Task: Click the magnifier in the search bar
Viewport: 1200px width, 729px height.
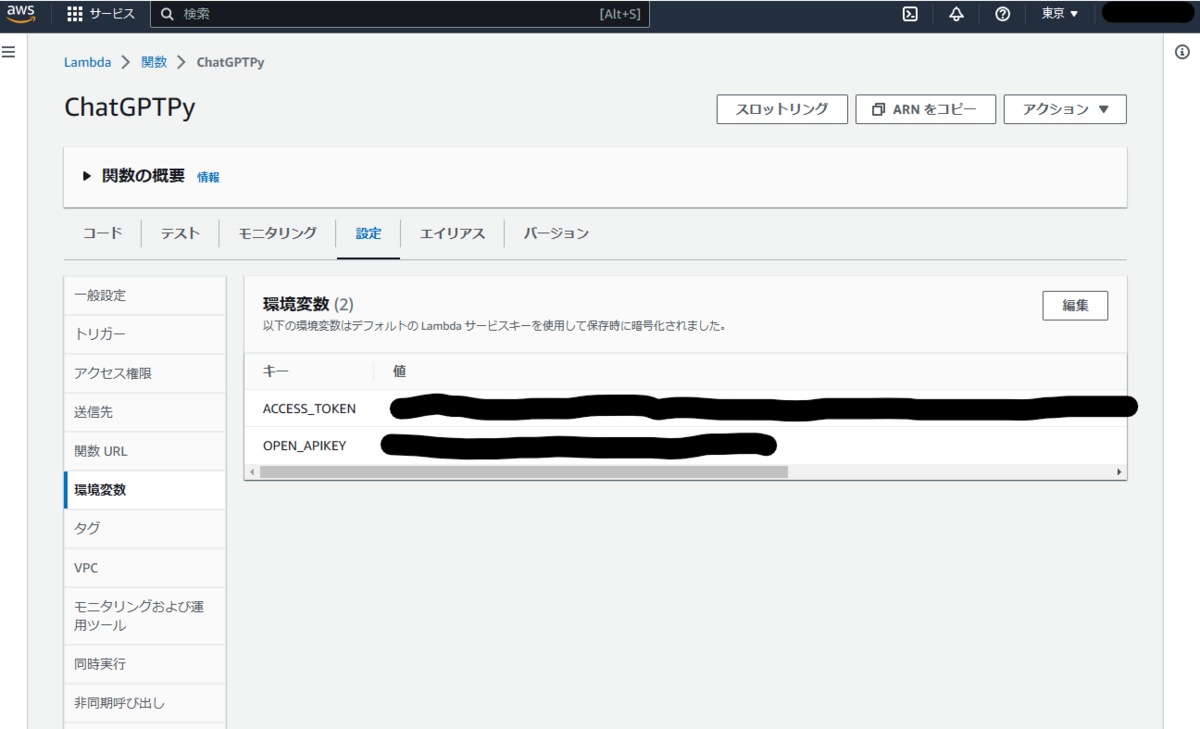Action: [166, 13]
